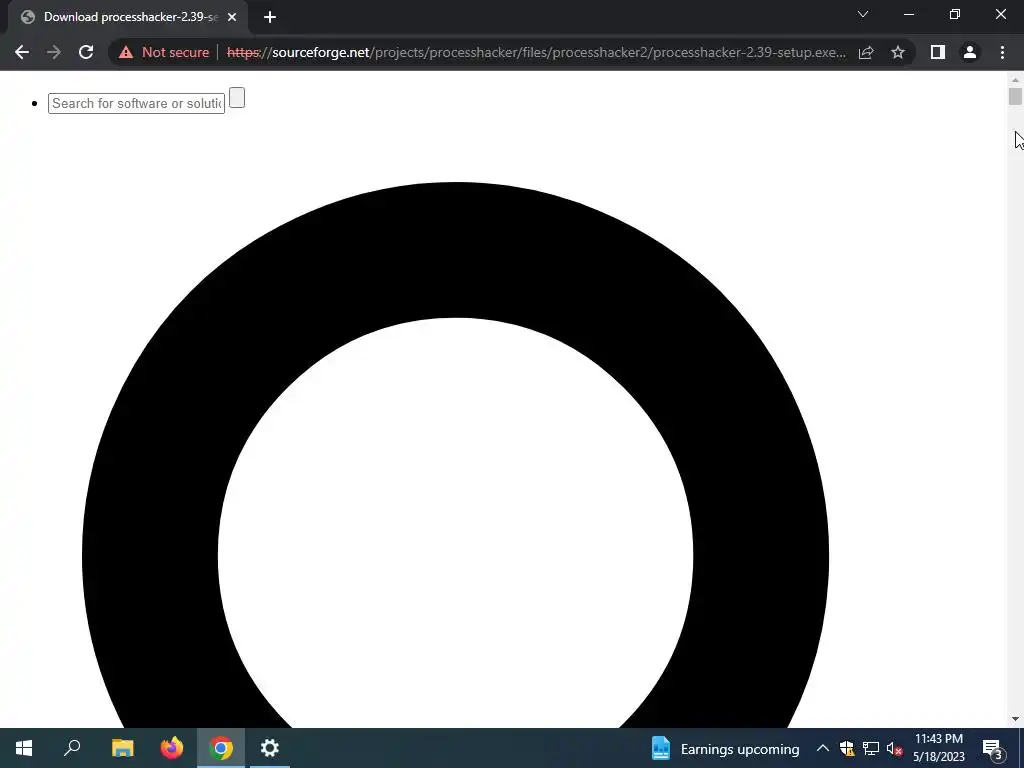Open the Not secure site warning

(164, 52)
